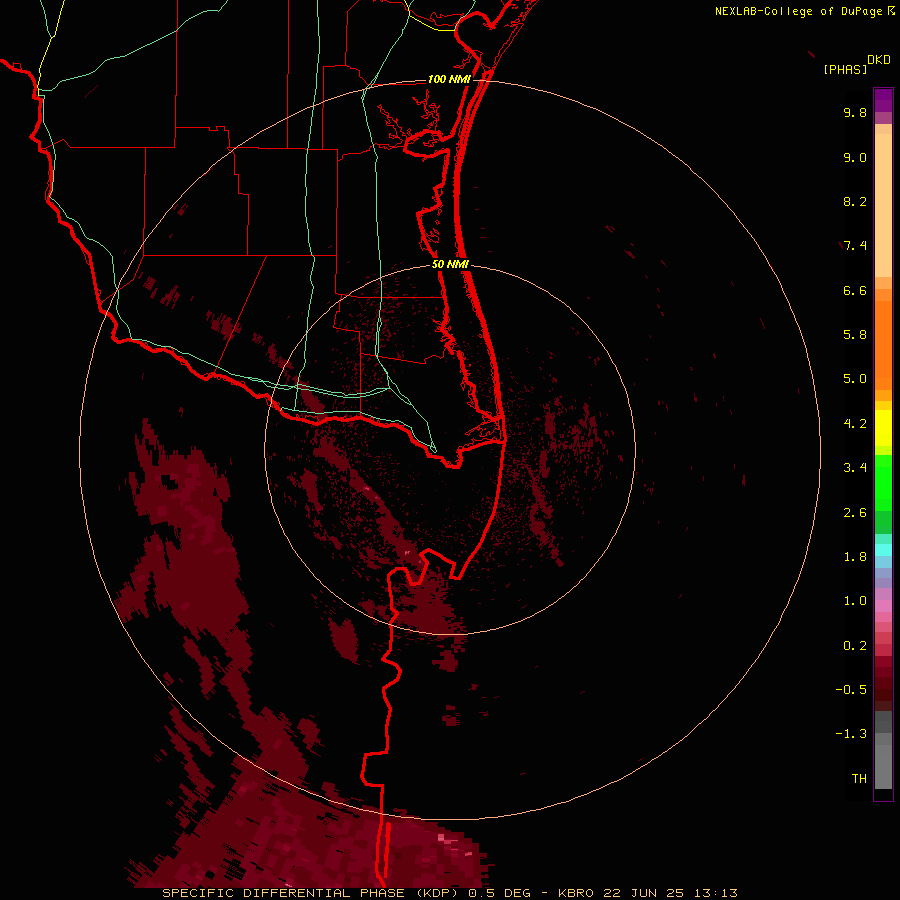Click the 5.0 legend value
This screenshot has height=900, width=900.
(x=855, y=379)
